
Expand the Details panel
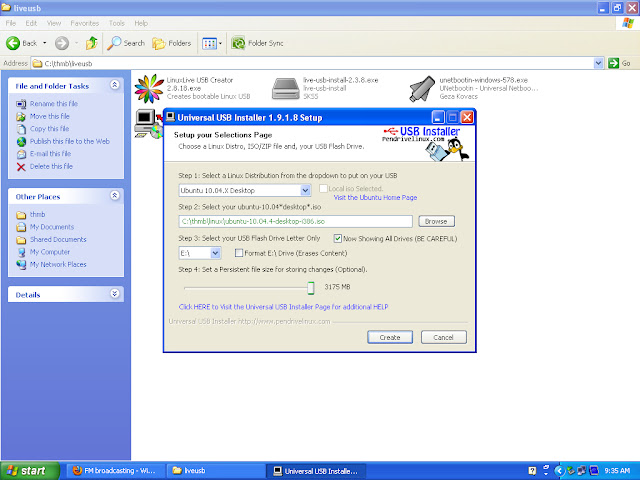pyautogui.click(x=115, y=293)
